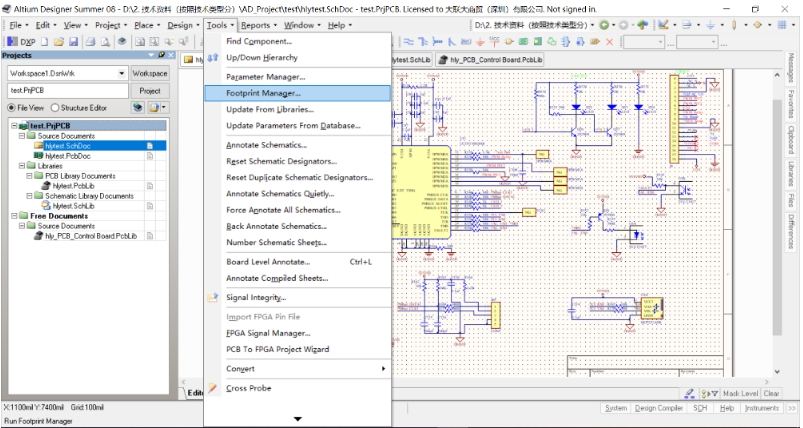The image size is (803, 428).
Task: Open the Design menu
Action: [183, 25]
